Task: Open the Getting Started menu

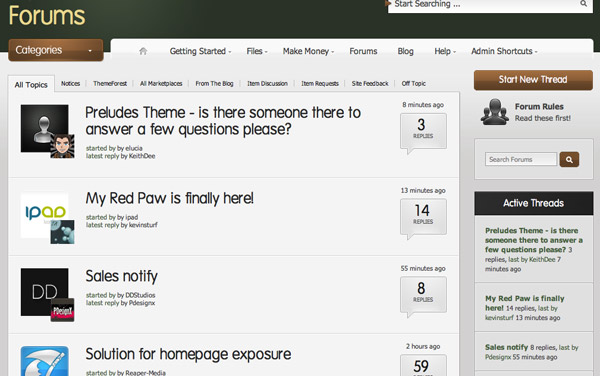Action: [x=201, y=51]
